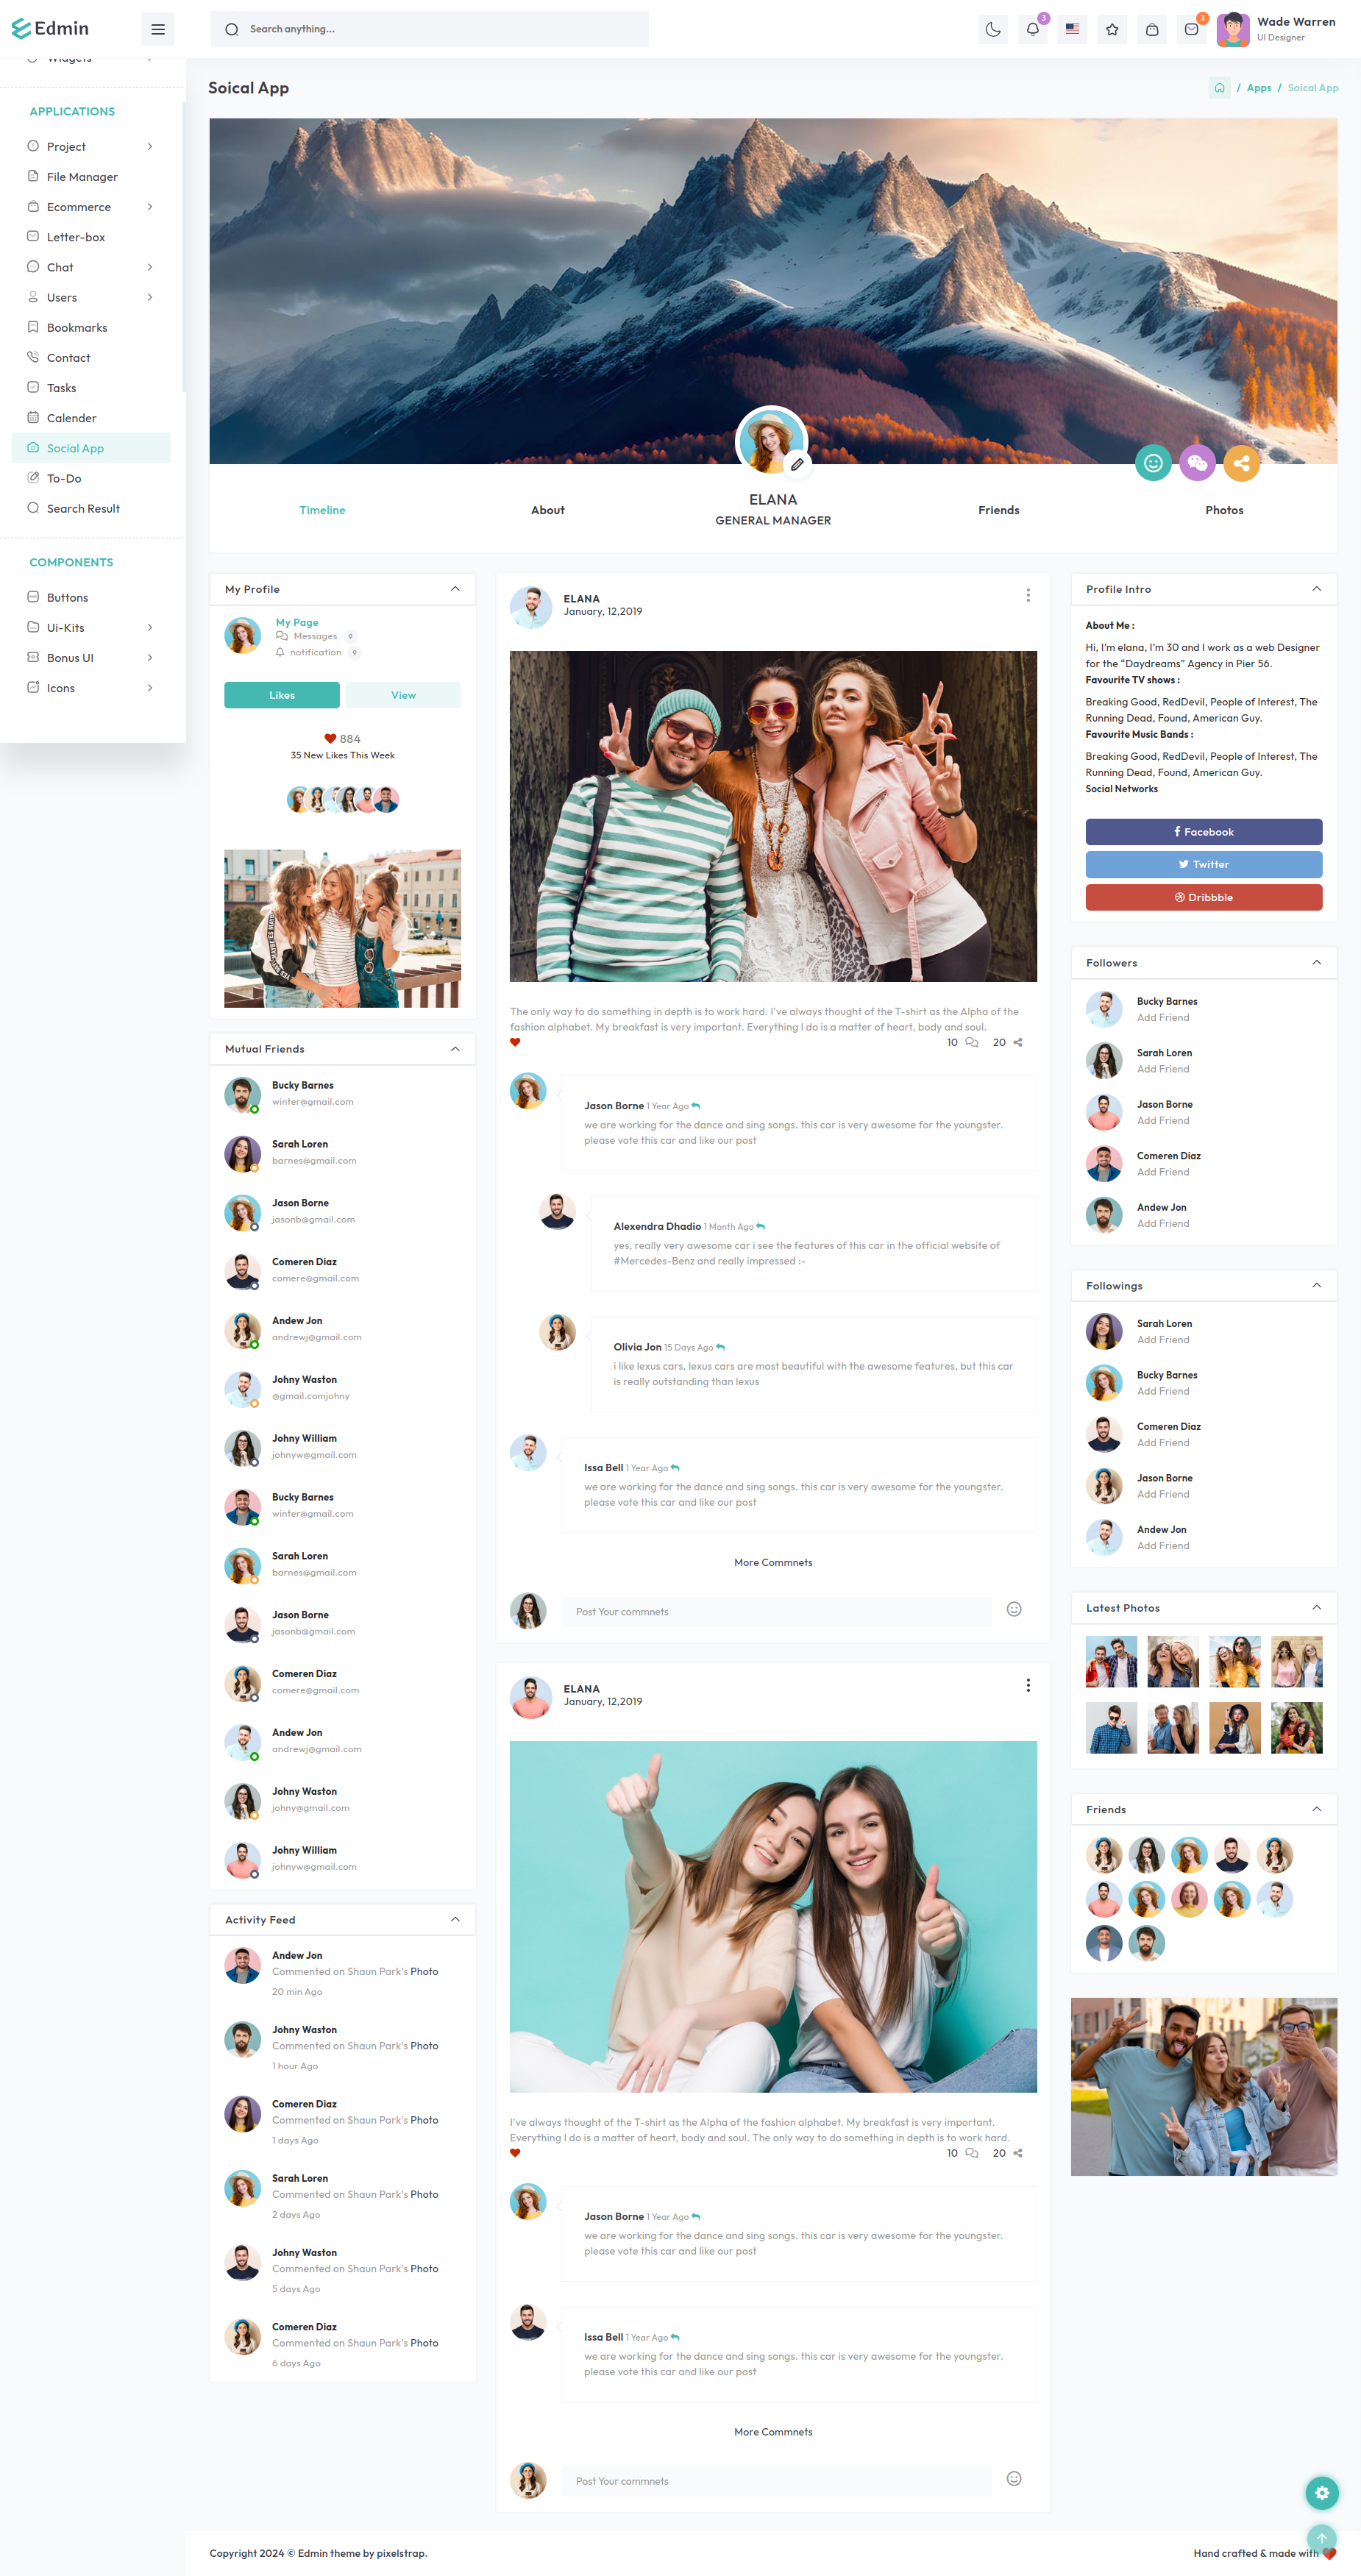The height and width of the screenshot is (2576, 1361).
Task: Collapse the My Profile panel
Action: pos(455,589)
